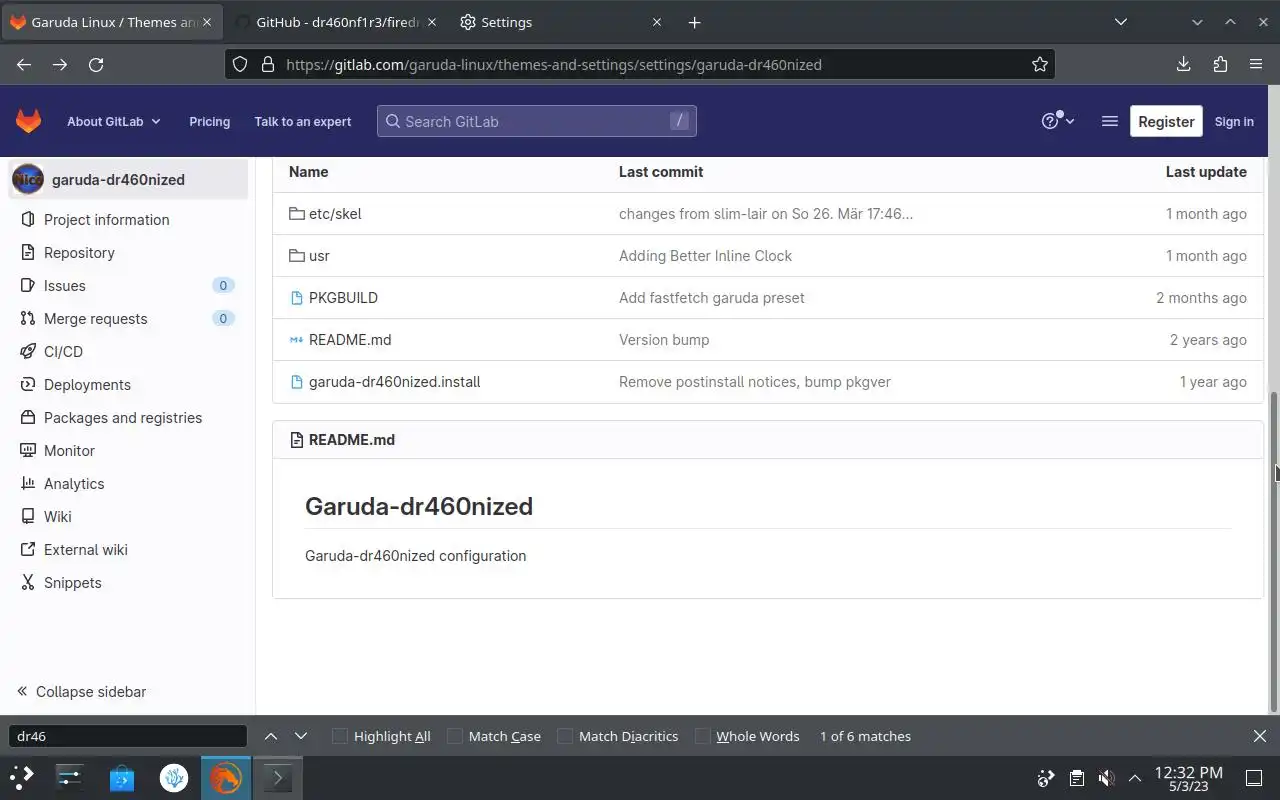Toggle the Highlight All checkbox
Viewport: 1280px width, 800px height.
point(340,736)
